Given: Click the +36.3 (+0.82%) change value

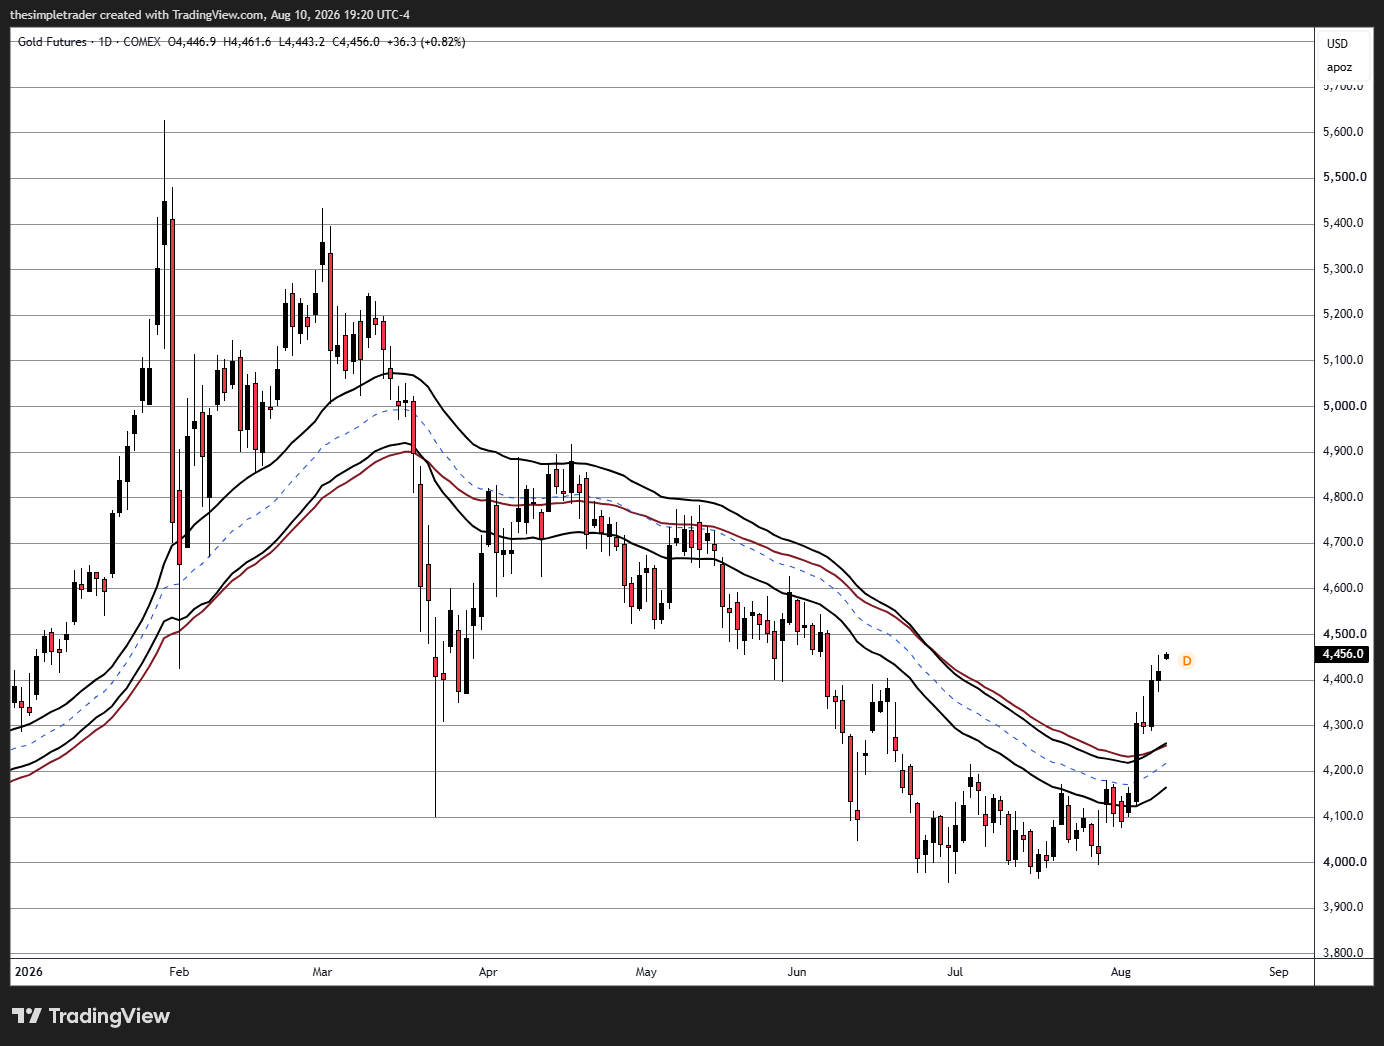Looking at the screenshot, I should pyautogui.click(x=426, y=42).
